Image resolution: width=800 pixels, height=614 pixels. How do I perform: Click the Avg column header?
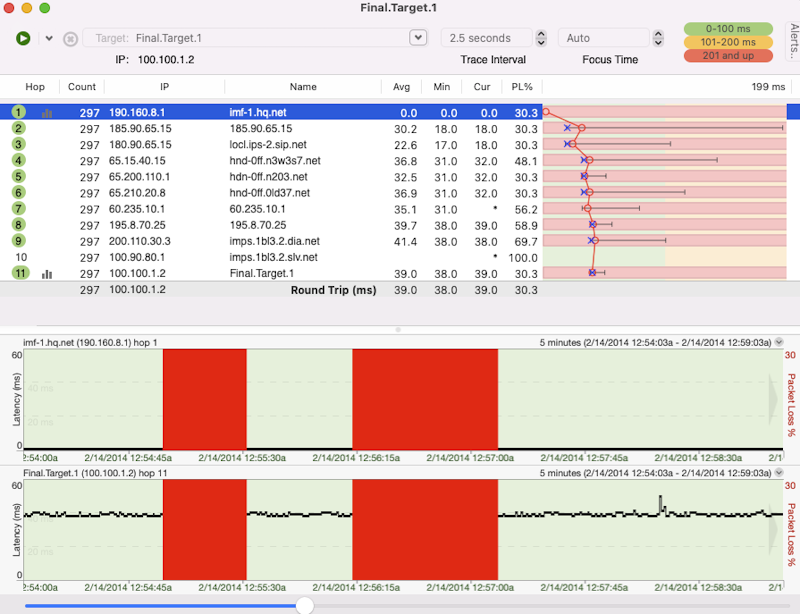click(x=402, y=87)
